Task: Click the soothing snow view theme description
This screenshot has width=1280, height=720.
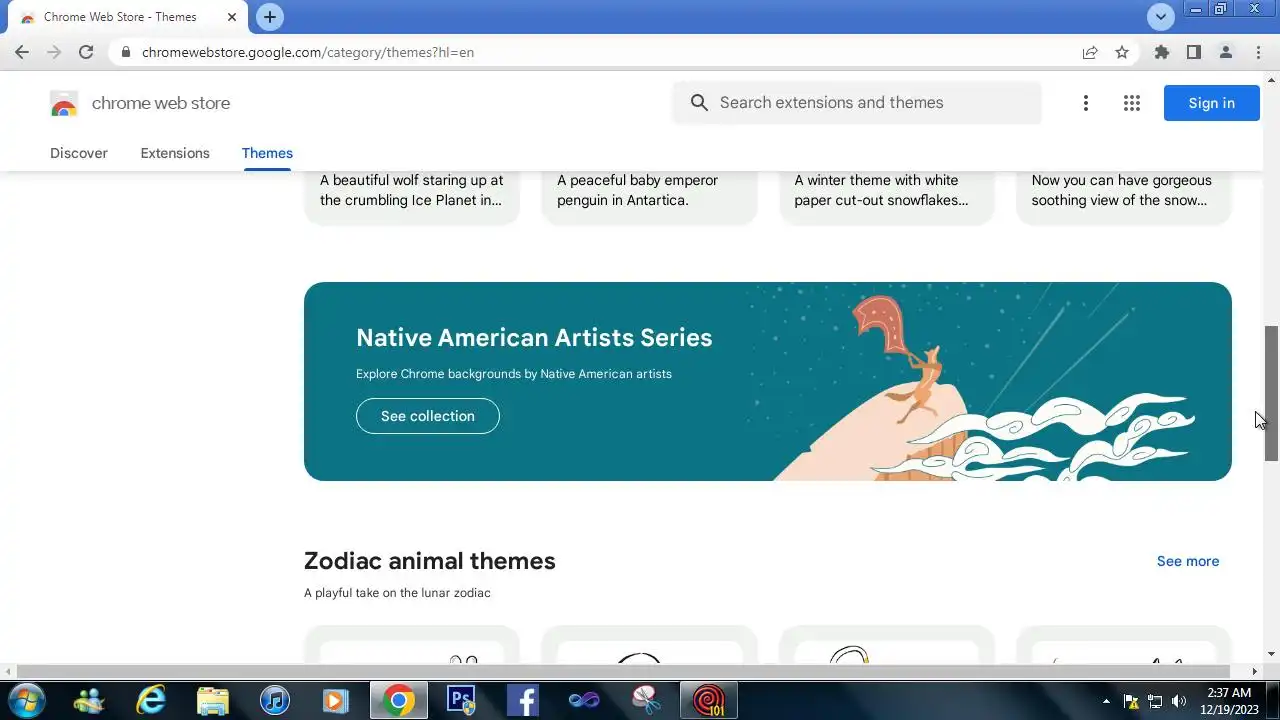Action: tap(1121, 190)
